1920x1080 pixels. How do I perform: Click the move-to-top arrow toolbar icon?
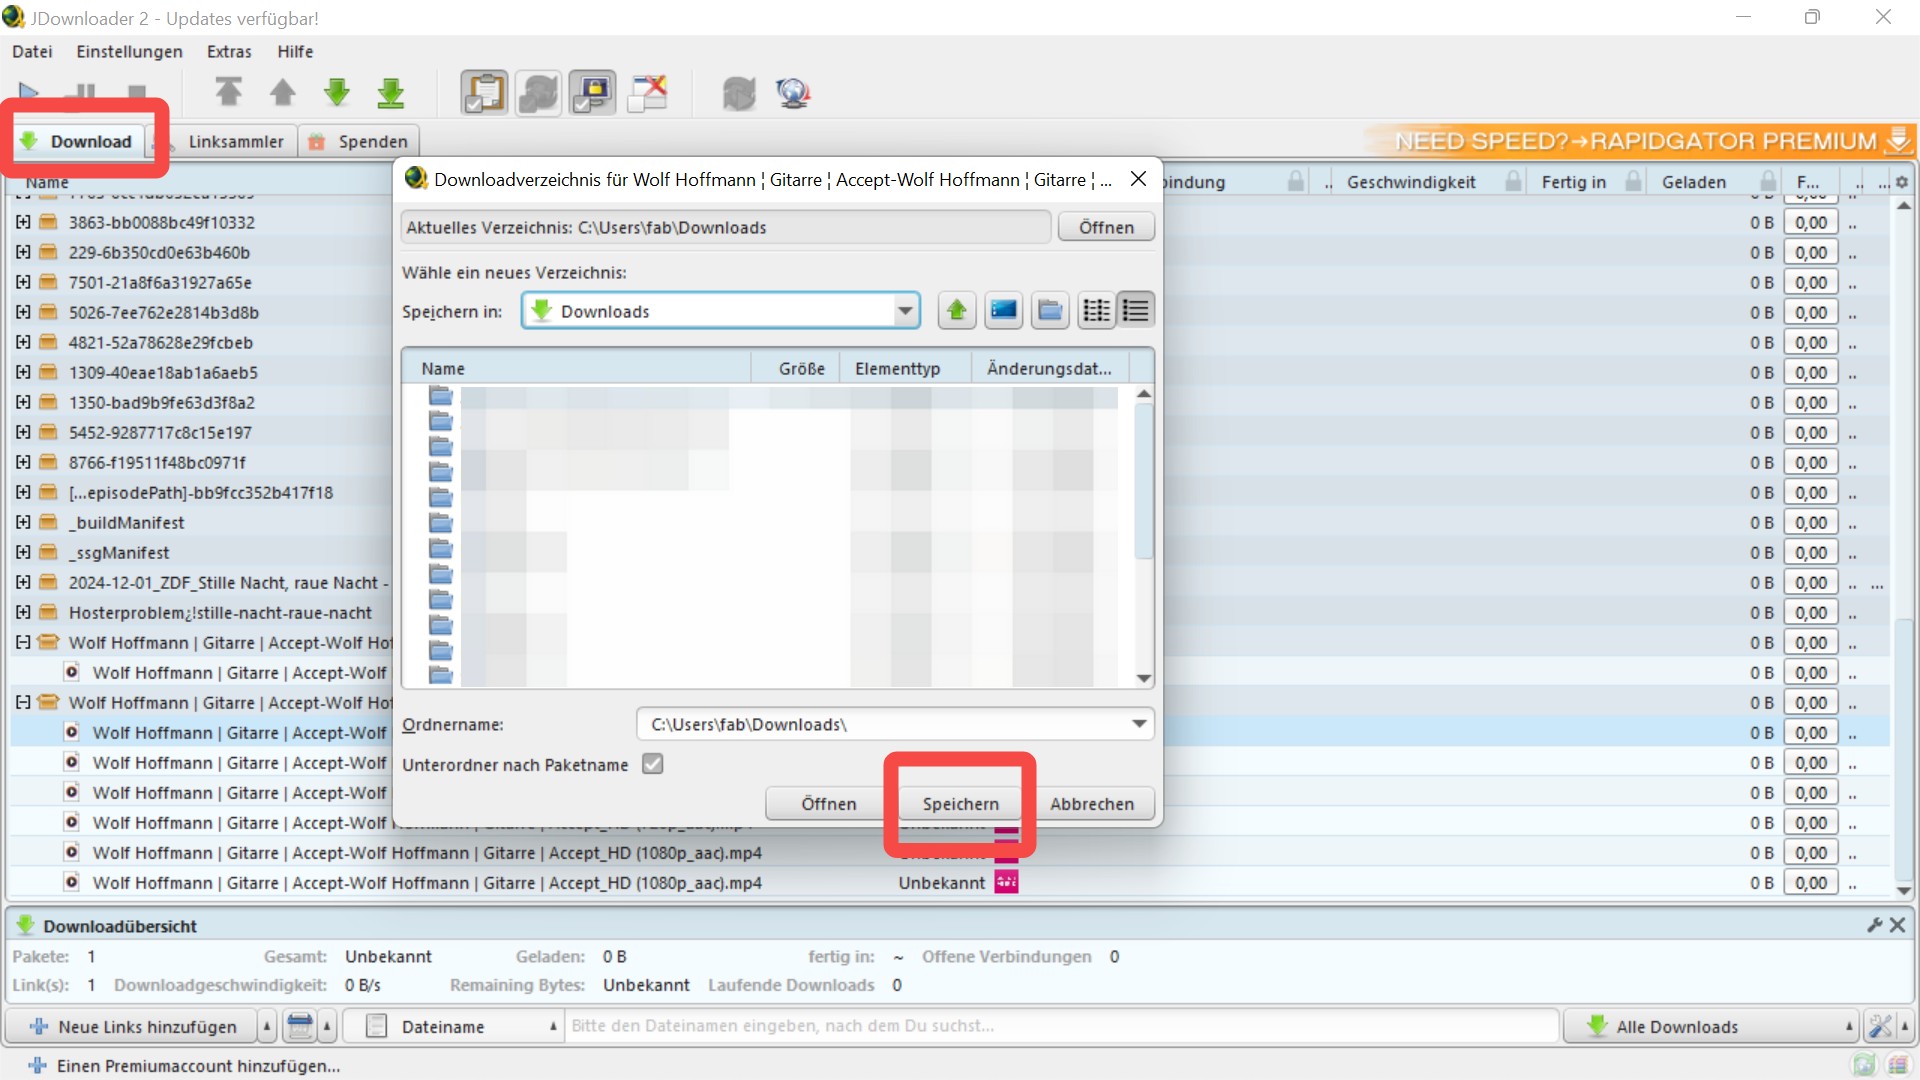click(x=229, y=93)
